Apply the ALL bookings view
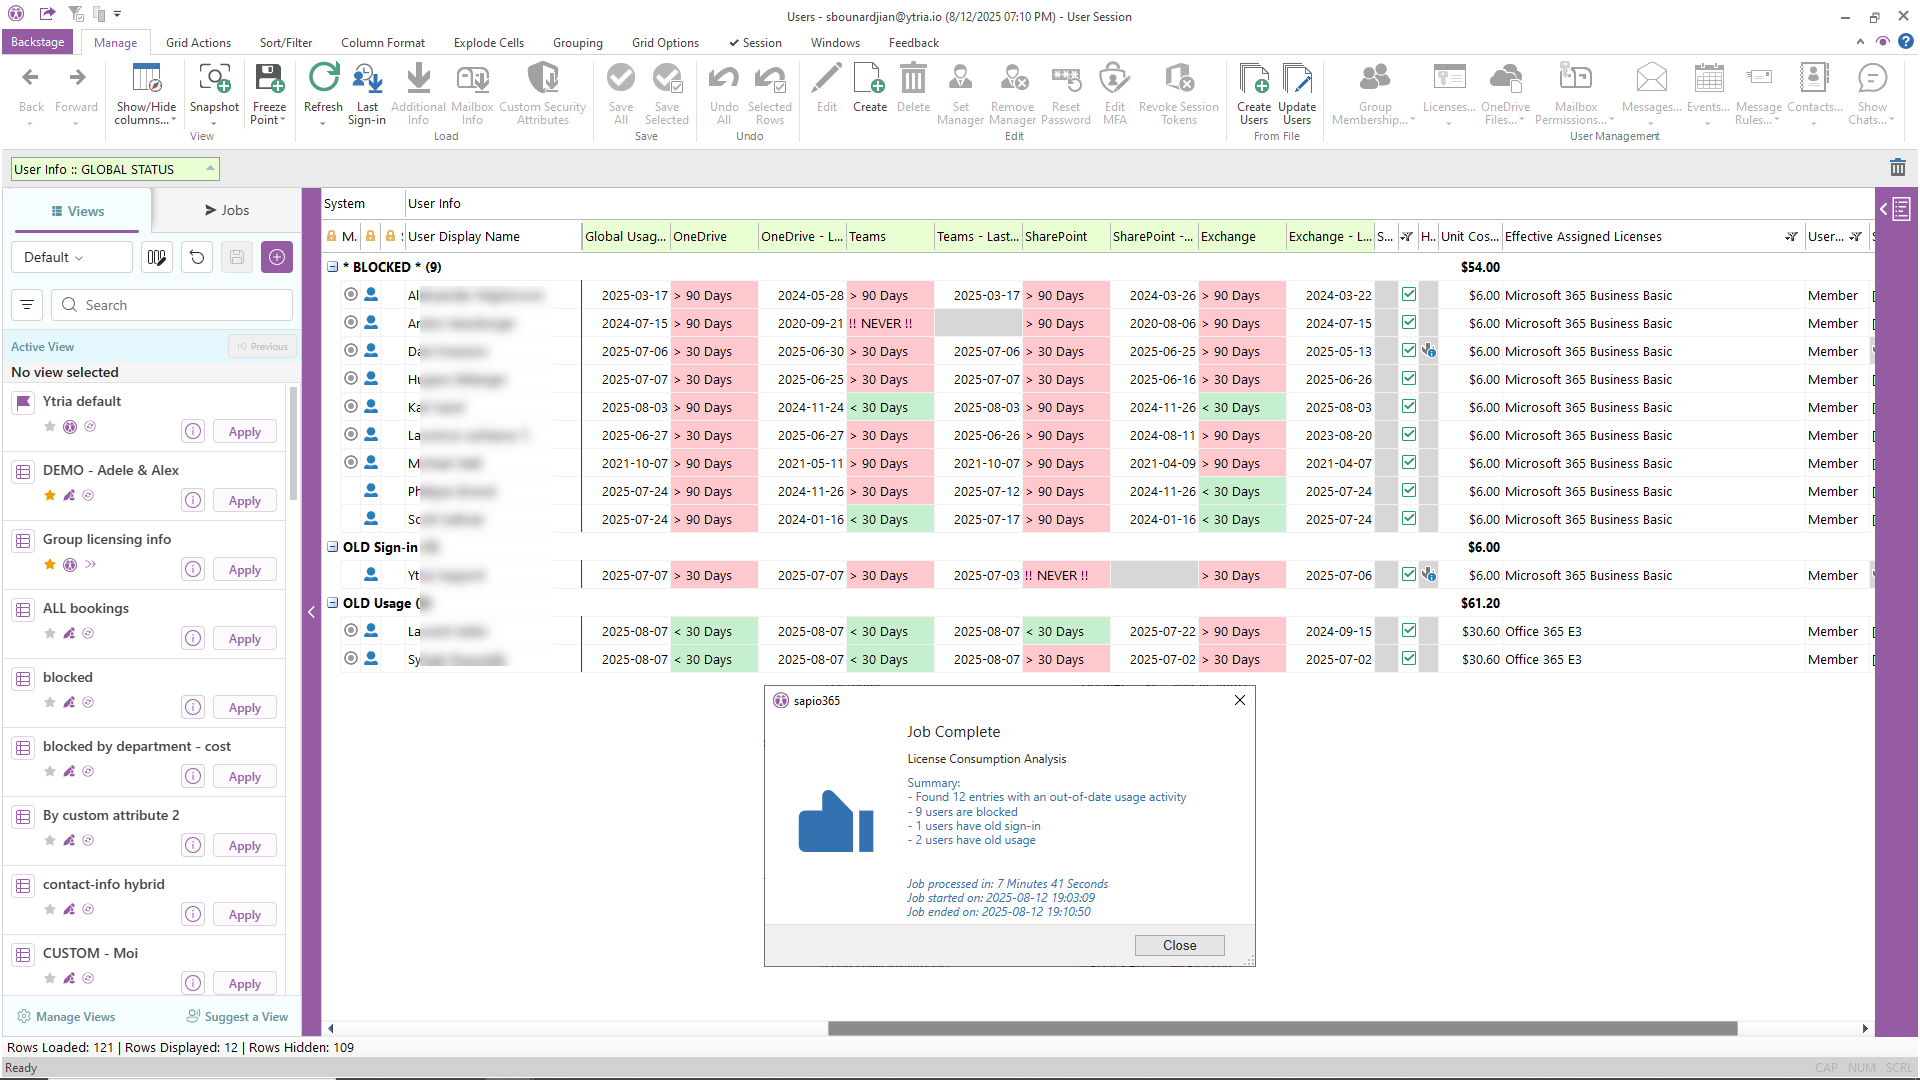1920x1080 pixels. point(244,639)
